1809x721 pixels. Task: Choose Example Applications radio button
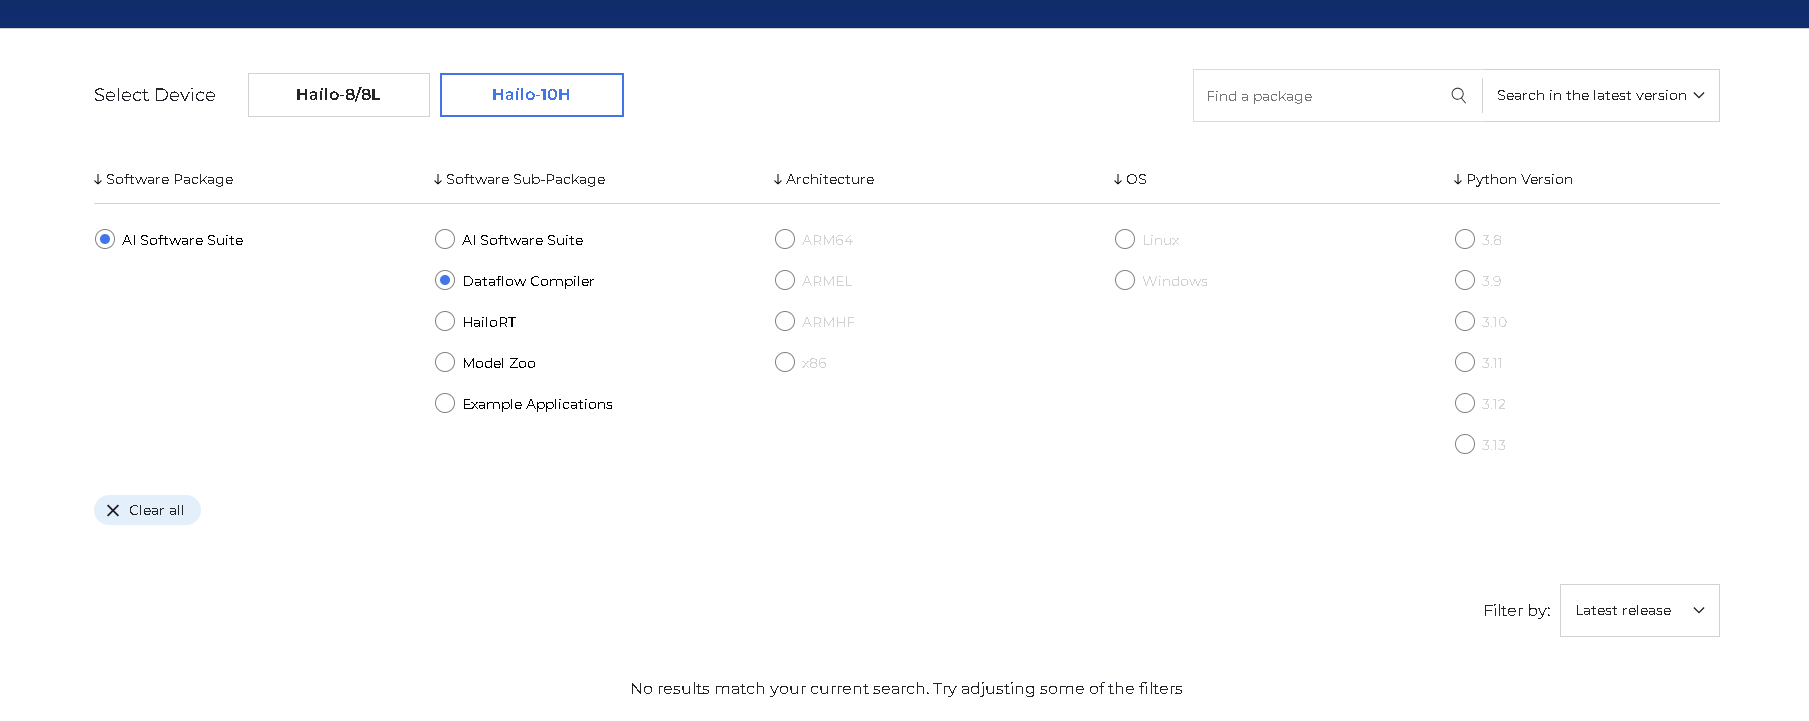click(x=445, y=404)
